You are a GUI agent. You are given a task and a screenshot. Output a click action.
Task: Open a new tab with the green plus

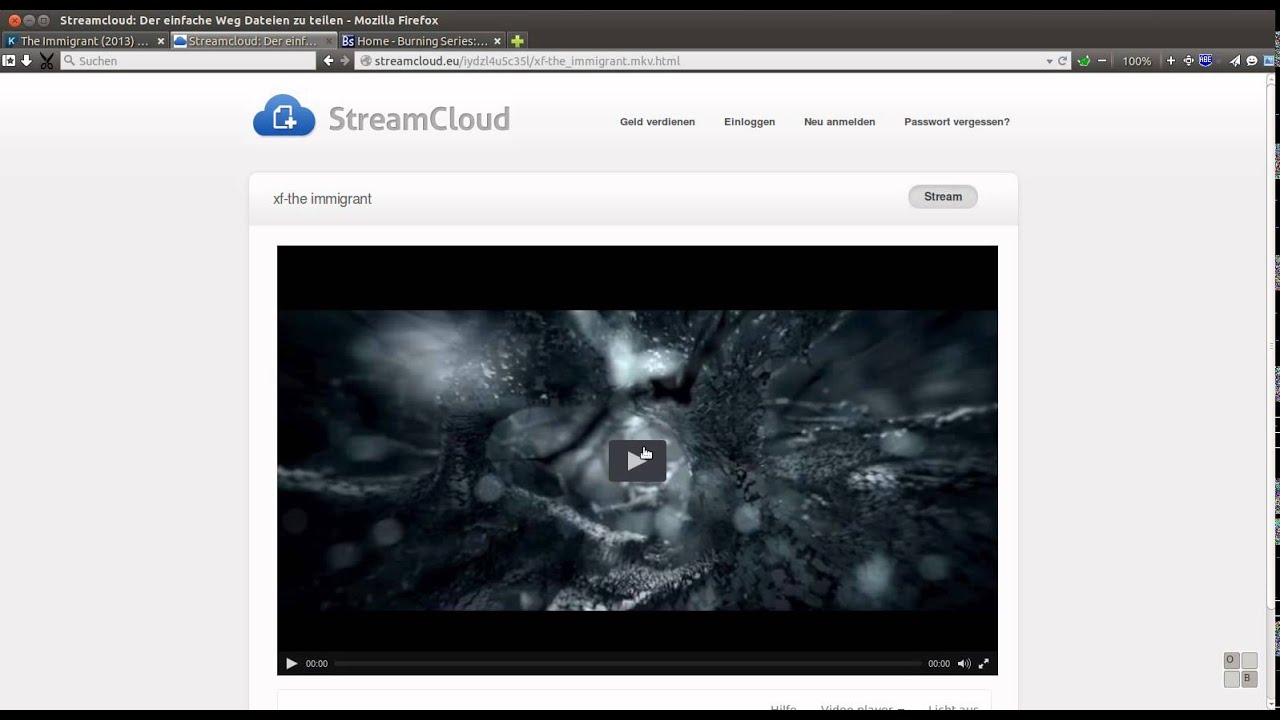pos(517,41)
